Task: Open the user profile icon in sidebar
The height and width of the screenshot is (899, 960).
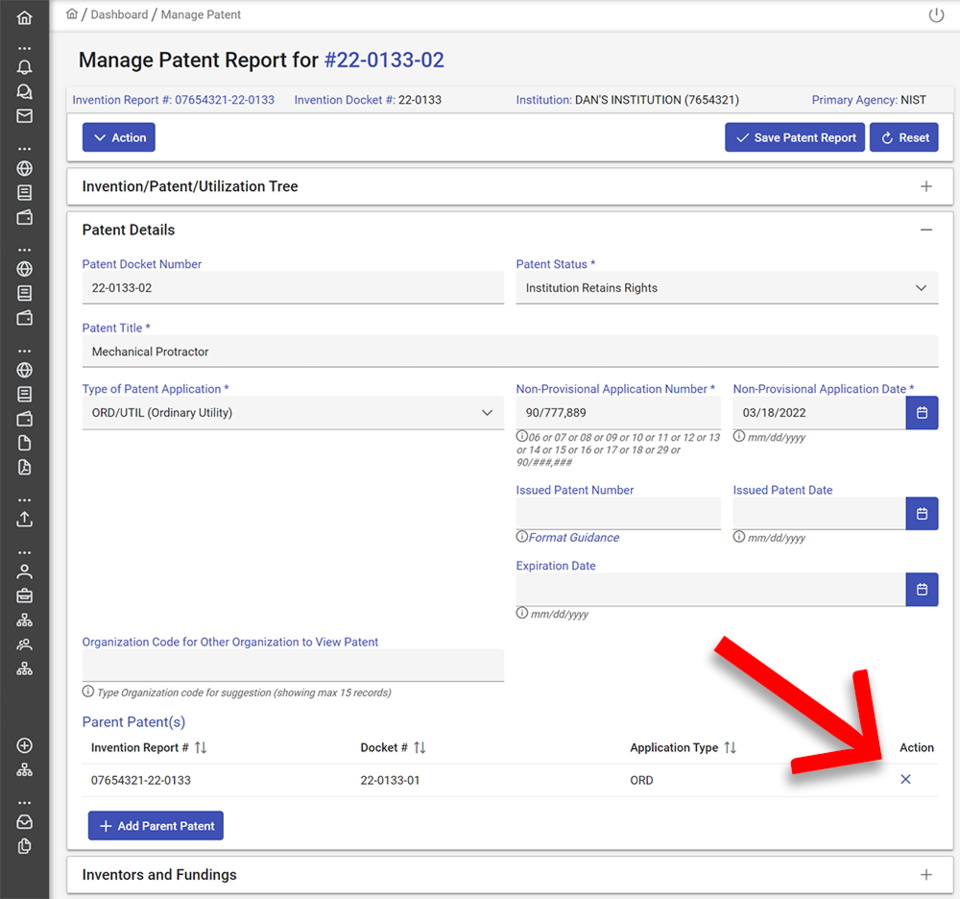Action: pyautogui.click(x=25, y=571)
